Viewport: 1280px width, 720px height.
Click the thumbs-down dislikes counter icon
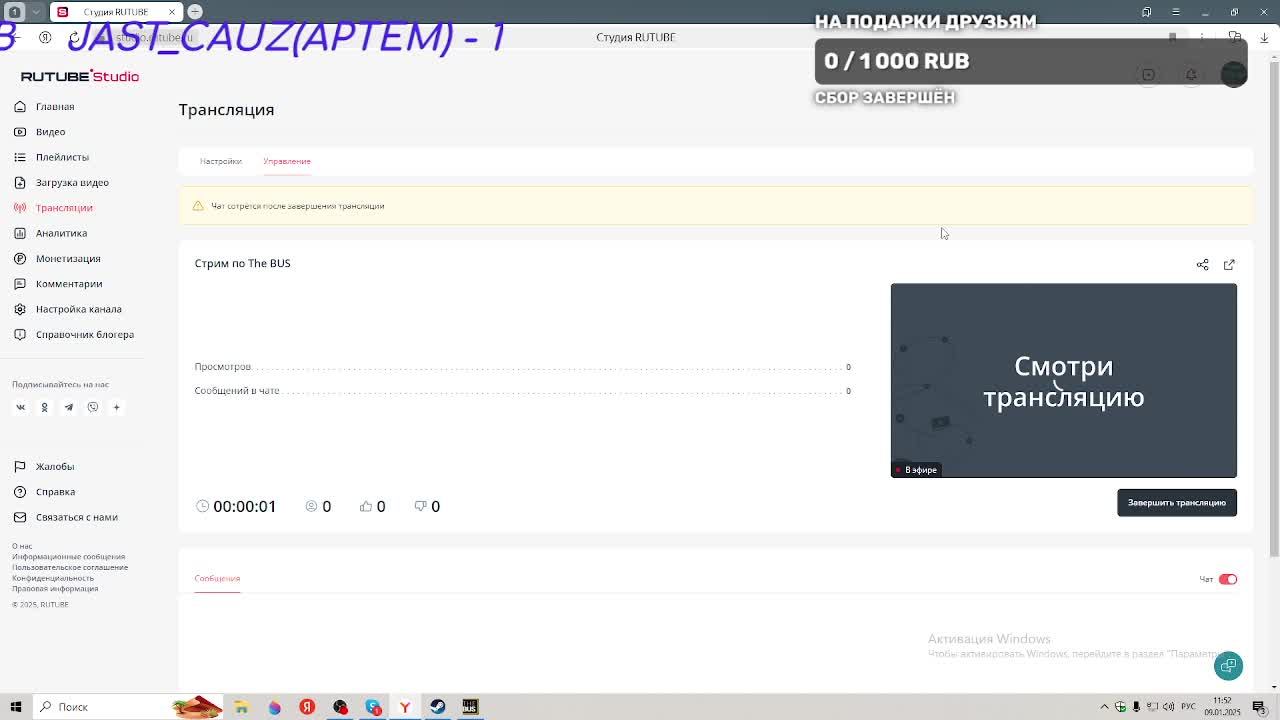(x=420, y=506)
